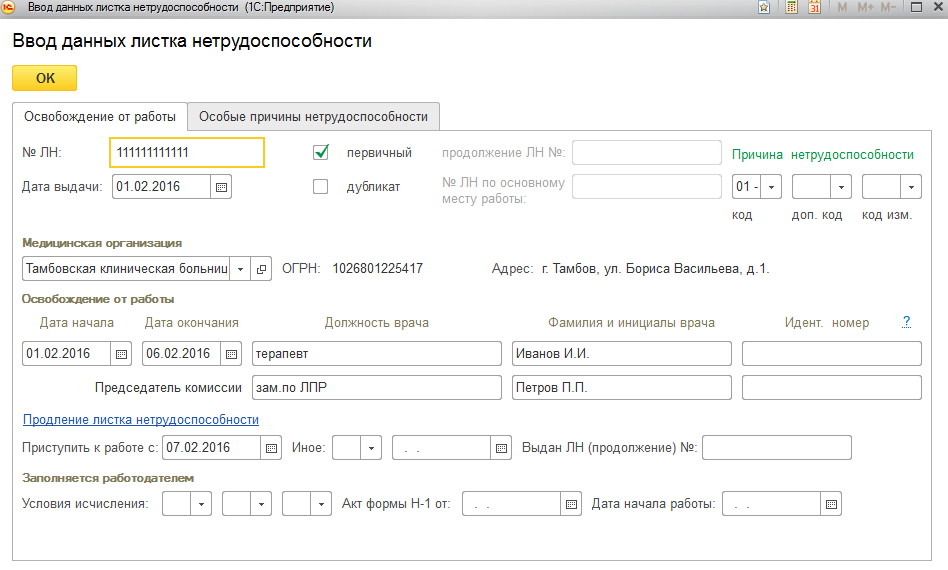Expand third Условия исчисления dropdown
Image resolution: width=948 pixels, height=570 pixels.
321,504
